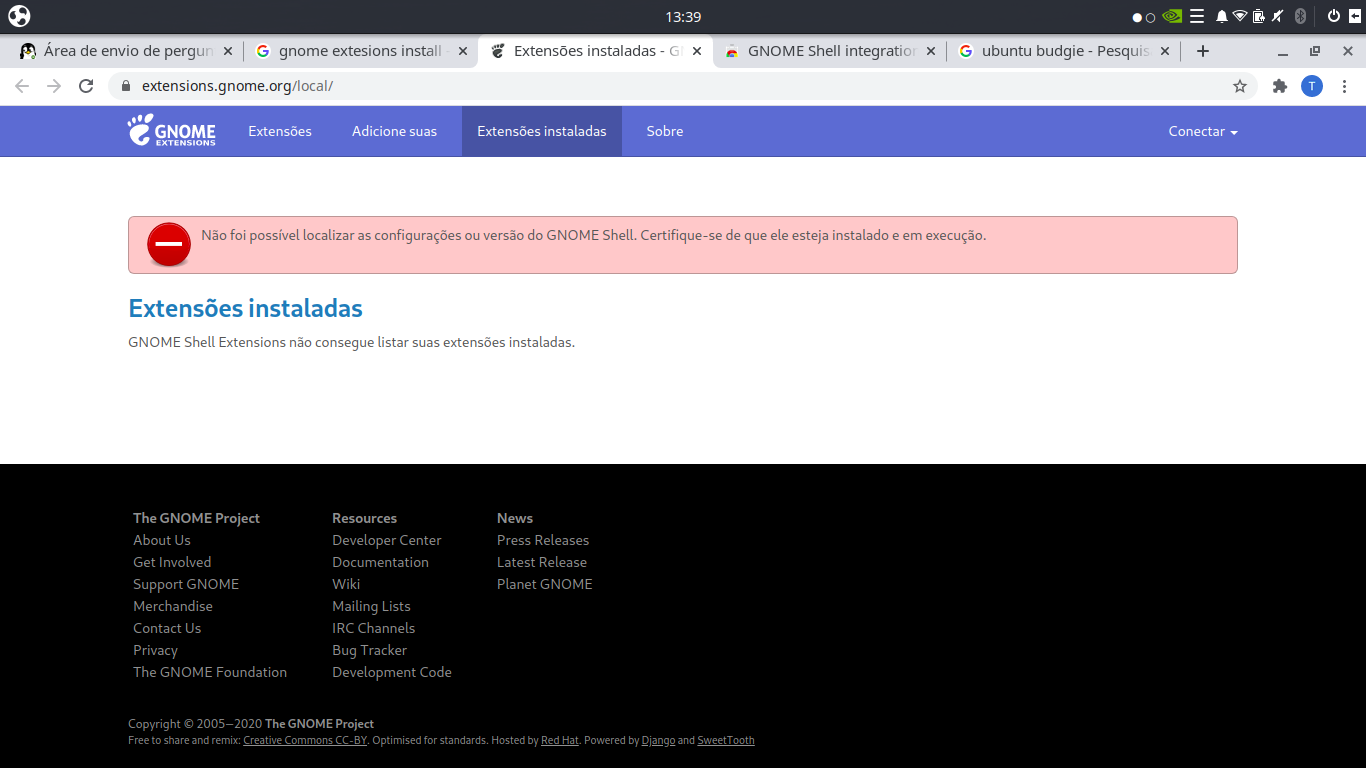This screenshot has width=1366, height=768.
Task: Open the 'Wiki' footer link
Action: 346,584
